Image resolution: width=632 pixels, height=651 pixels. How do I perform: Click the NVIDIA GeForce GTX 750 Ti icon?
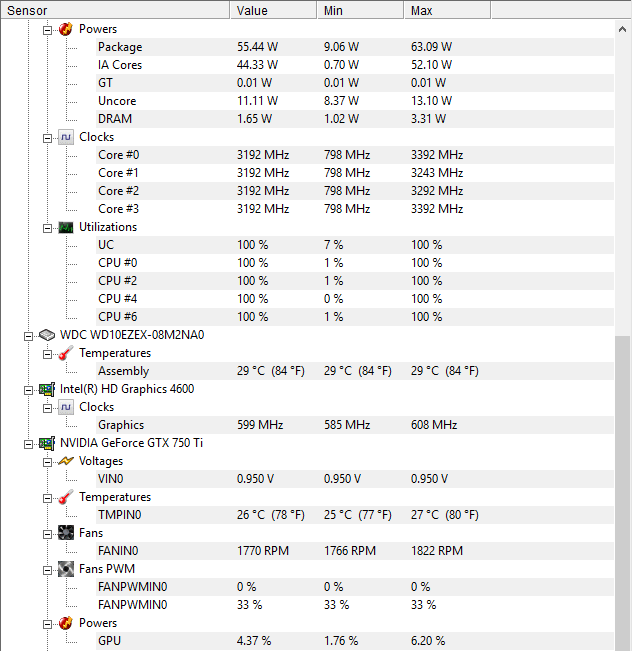pos(46,443)
